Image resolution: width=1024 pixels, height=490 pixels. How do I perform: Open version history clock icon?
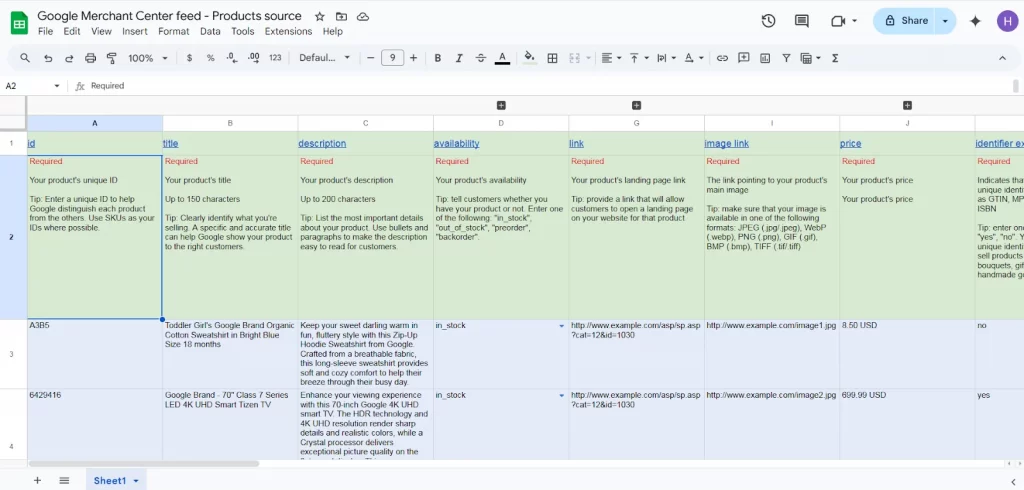pos(769,21)
